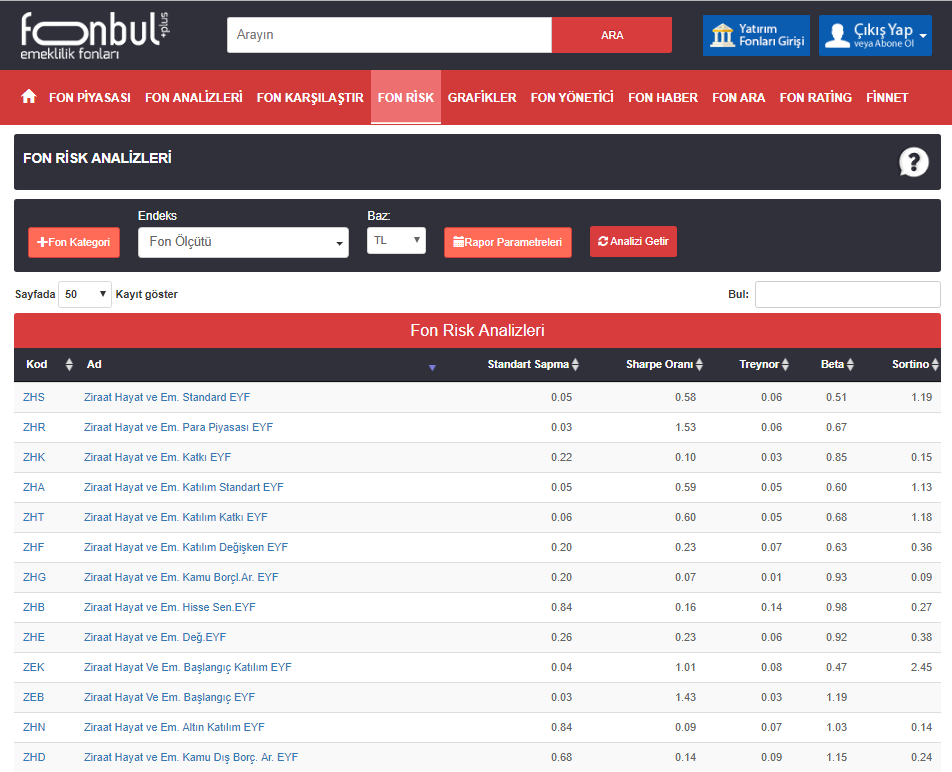Viewport: 952px width, 772px height.
Task: Open Rapor Parametreleri
Action: (508, 242)
